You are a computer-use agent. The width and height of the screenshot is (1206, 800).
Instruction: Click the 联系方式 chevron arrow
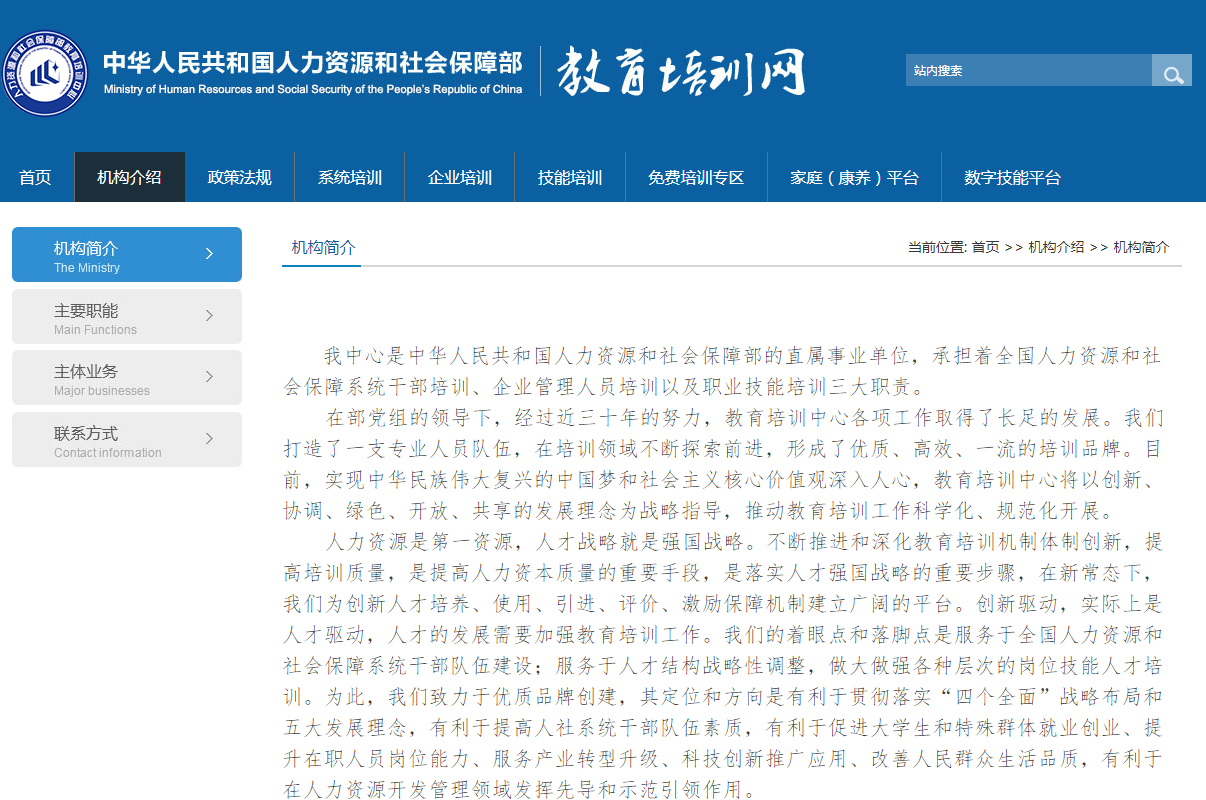pos(209,439)
